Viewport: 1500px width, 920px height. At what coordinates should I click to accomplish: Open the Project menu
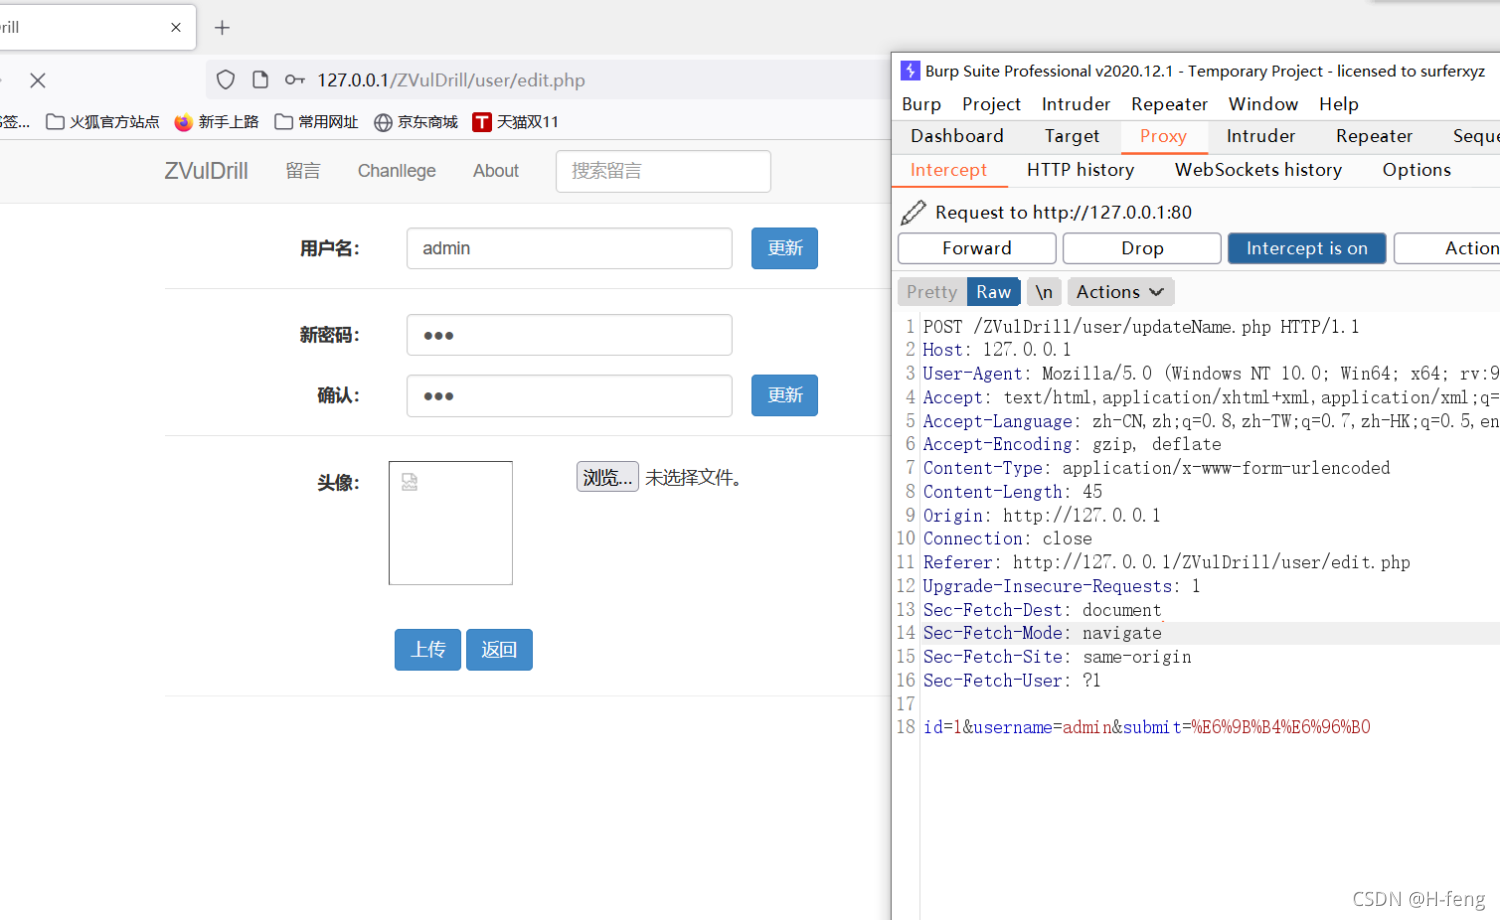tap(991, 104)
